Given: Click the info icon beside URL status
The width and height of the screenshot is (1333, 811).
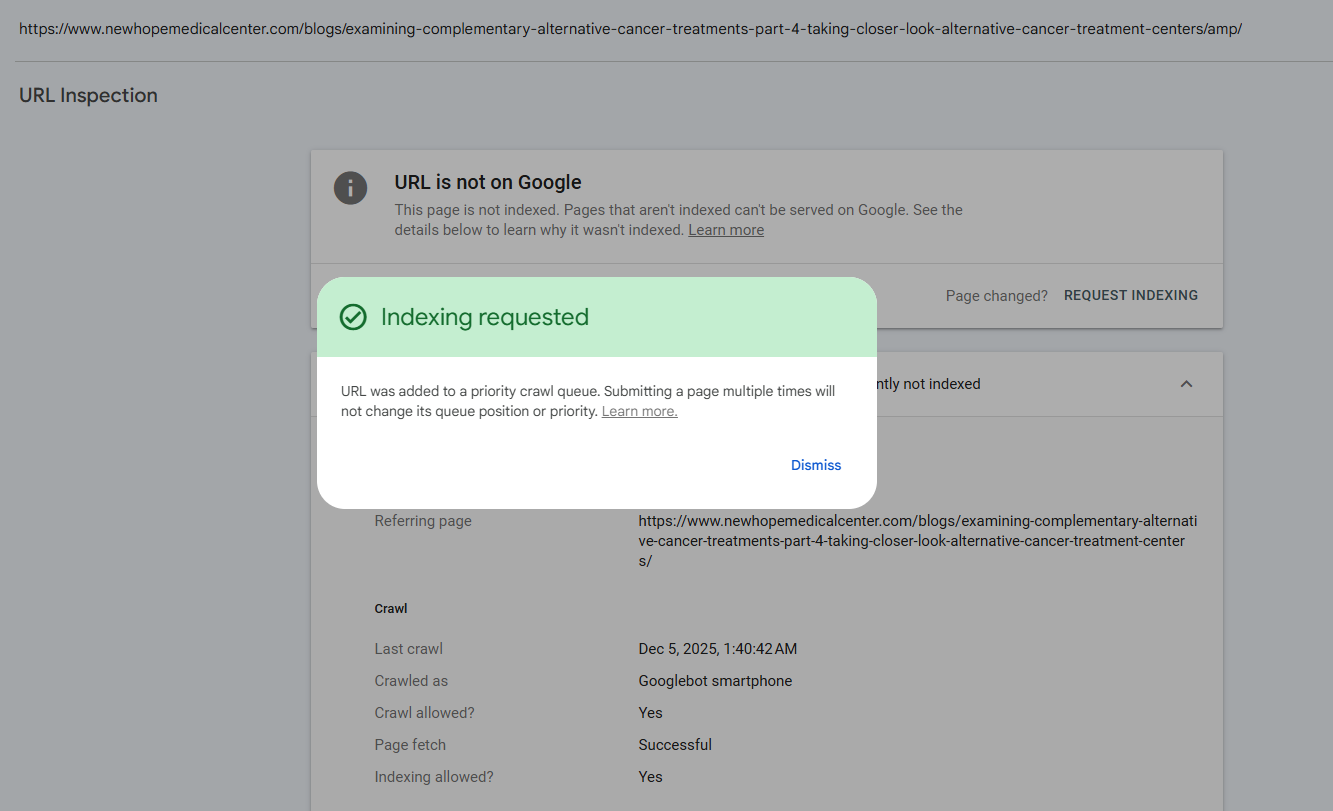Looking at the screenshot, I should tap(350, 188).
